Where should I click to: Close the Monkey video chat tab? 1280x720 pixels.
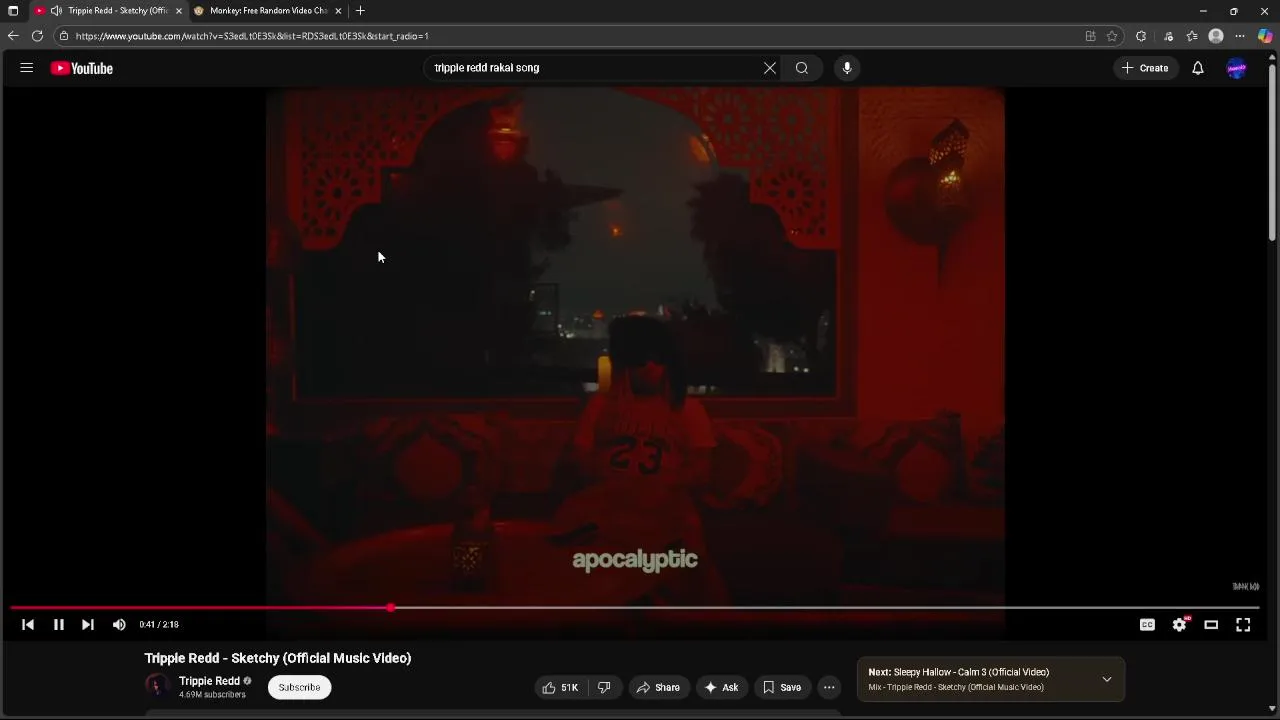(338, 11)
